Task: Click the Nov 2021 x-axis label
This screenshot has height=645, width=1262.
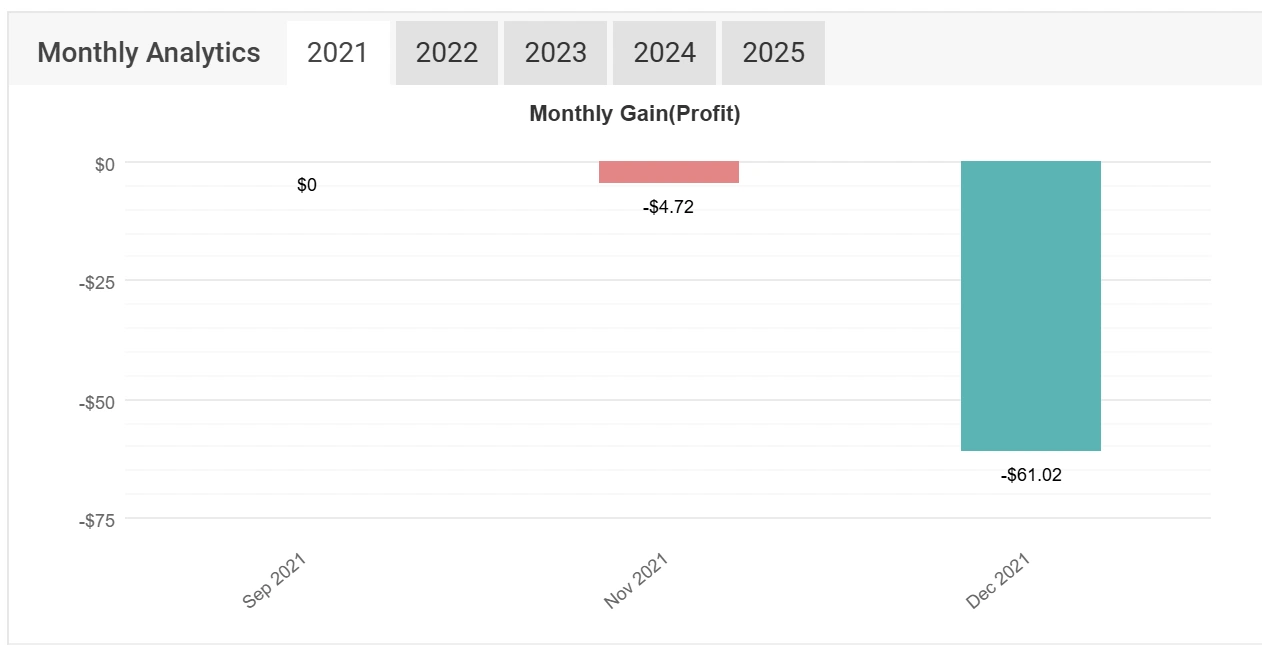Action: tap(636, 581)
